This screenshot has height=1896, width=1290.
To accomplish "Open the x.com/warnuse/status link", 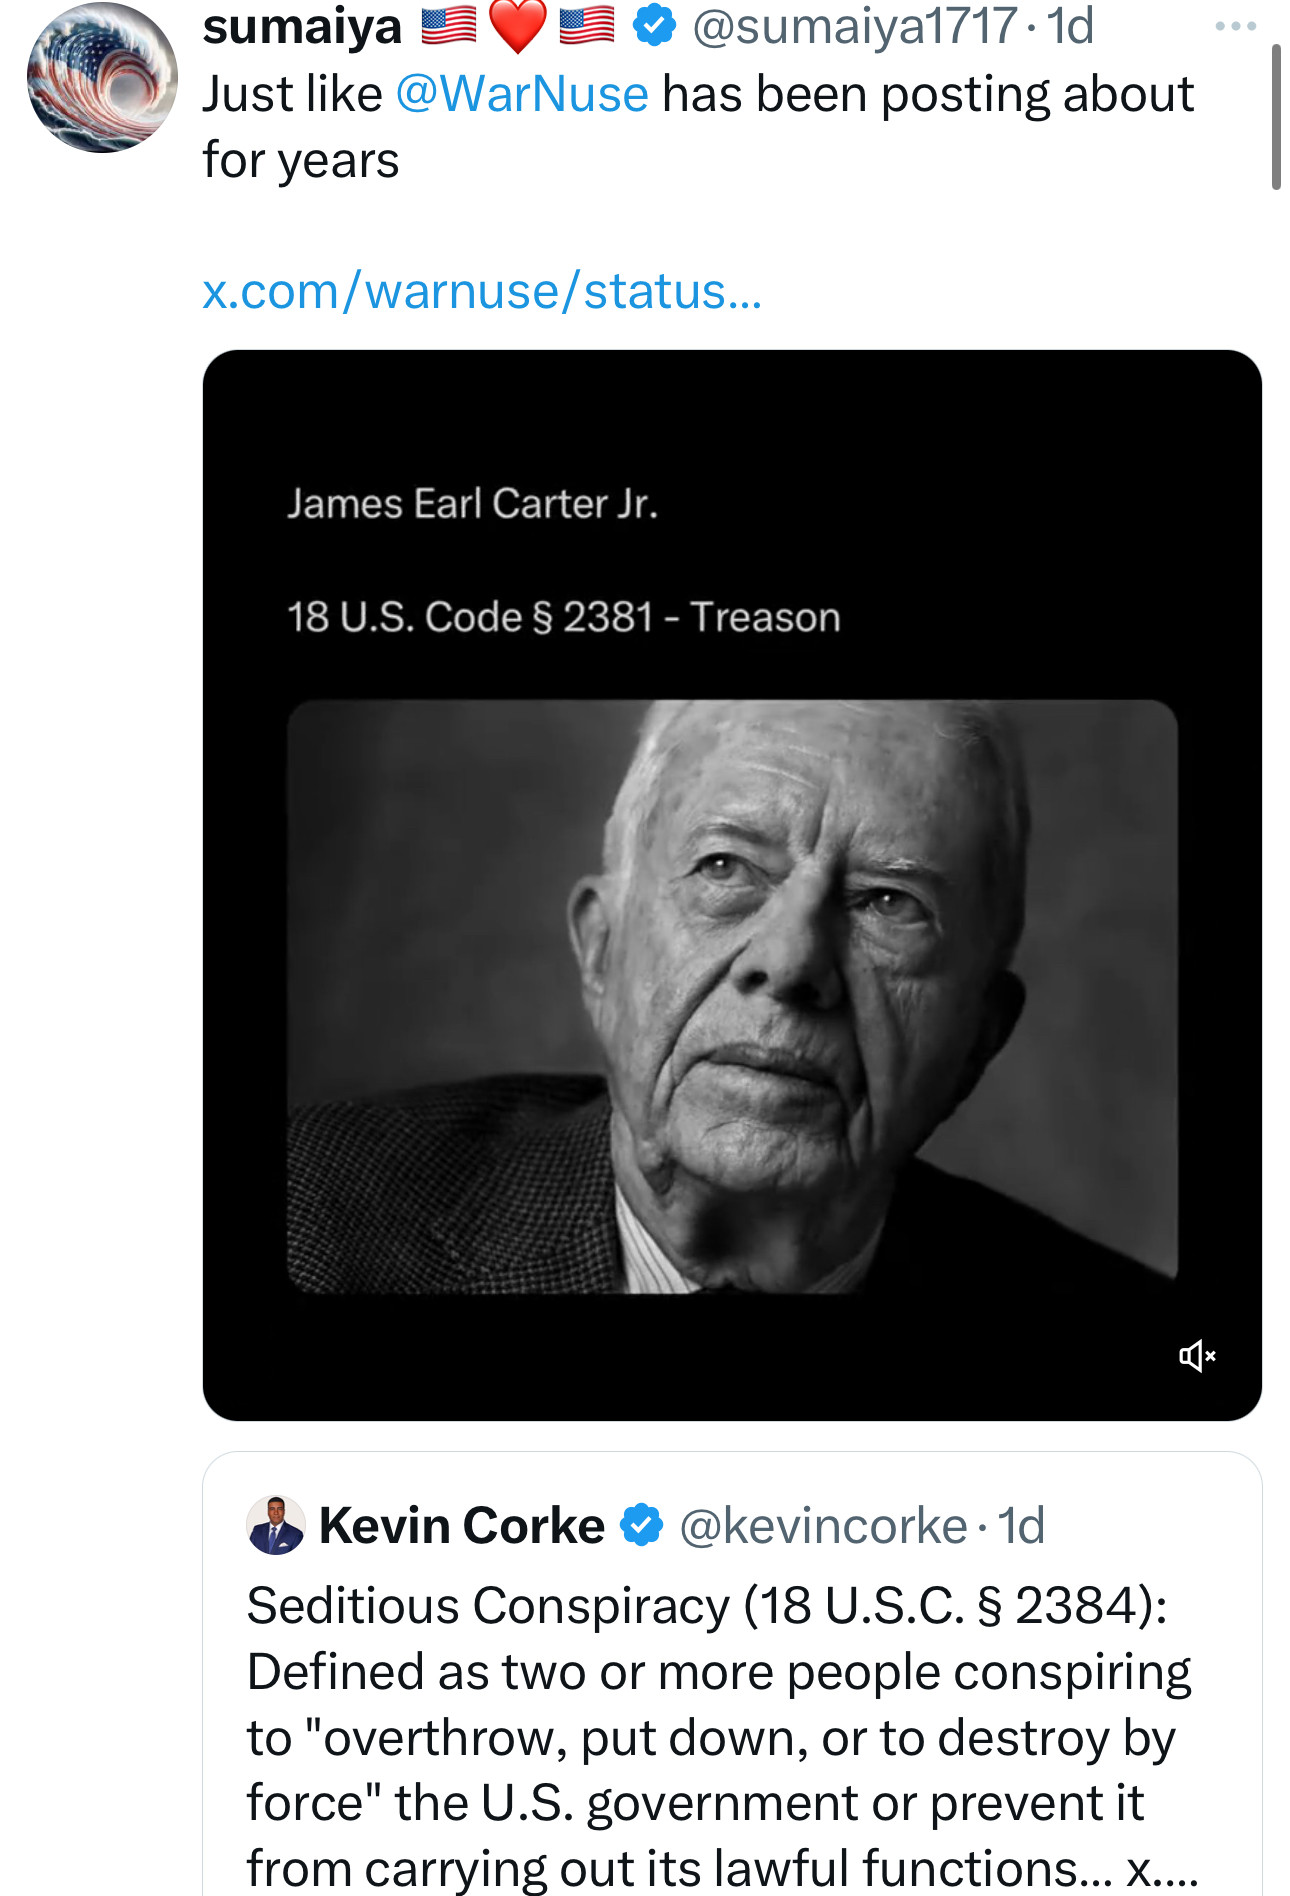I will click(x=482, y=292).
